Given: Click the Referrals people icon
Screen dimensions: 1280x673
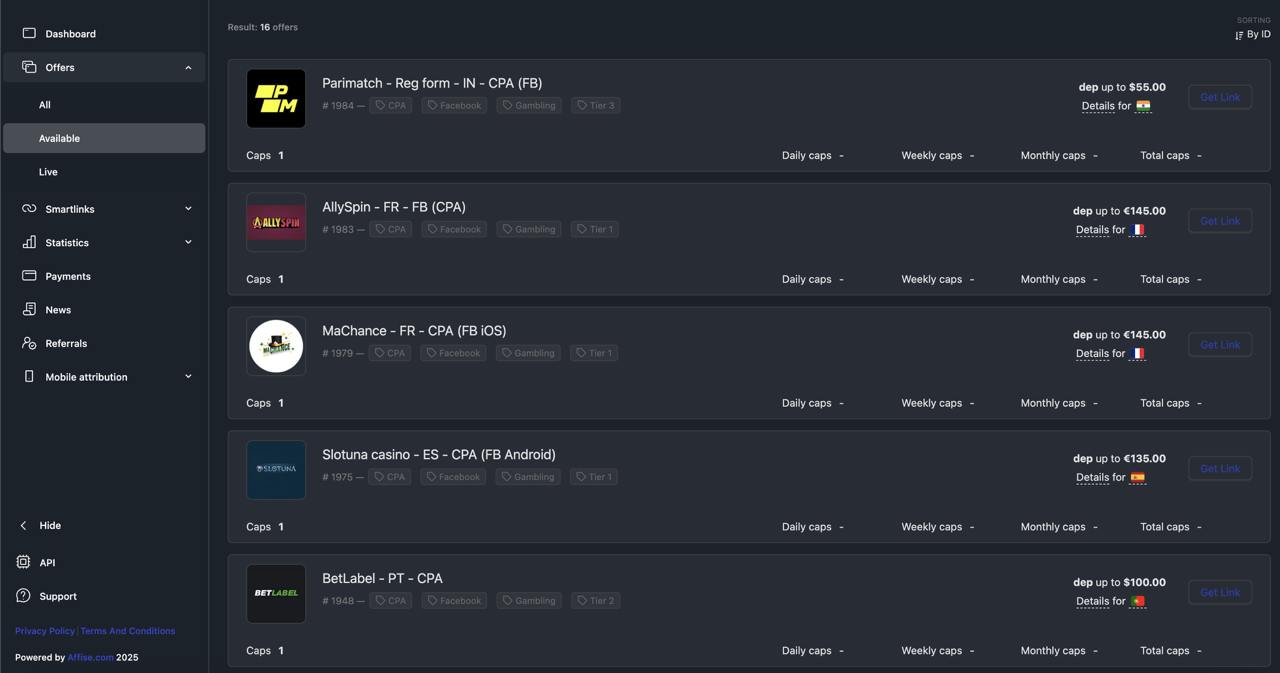Looking at the screenshot, I should point(29,343).
